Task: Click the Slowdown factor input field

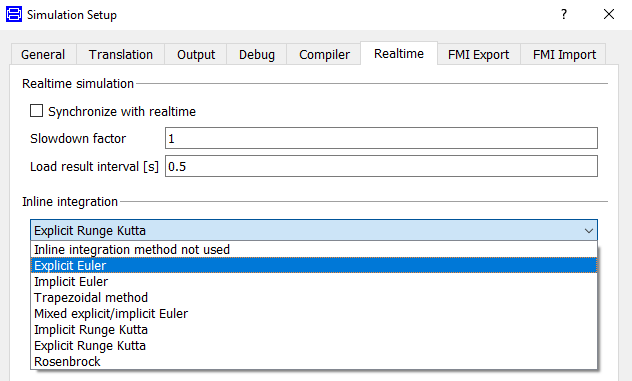Action: (x=381, y=138)
